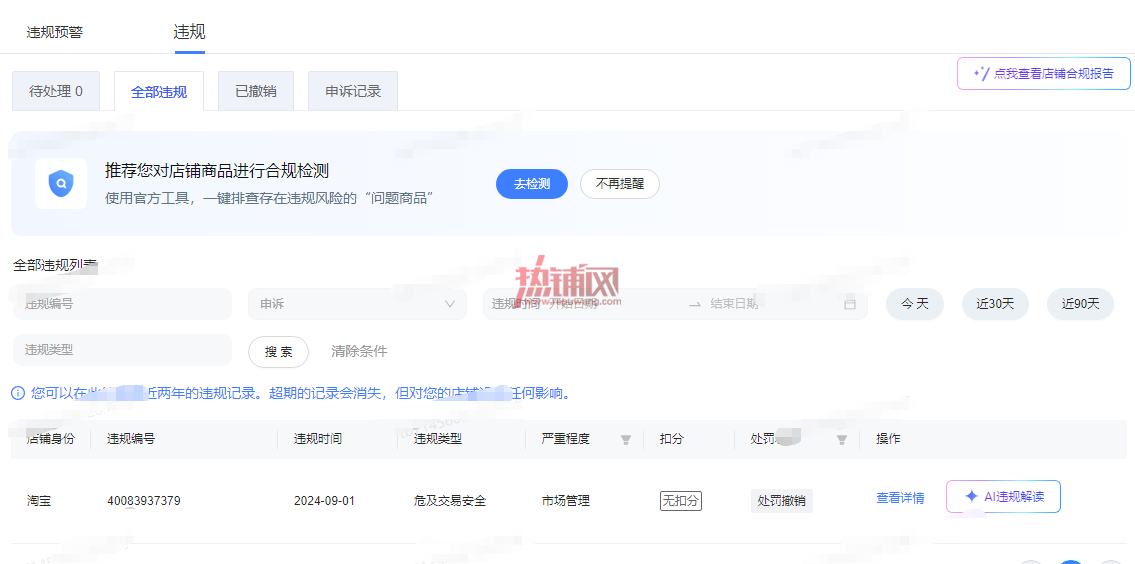This screenshot has width=1135, height=564.
Task: Switch to the 违规预警 tab
Action: tap(54, 33)
